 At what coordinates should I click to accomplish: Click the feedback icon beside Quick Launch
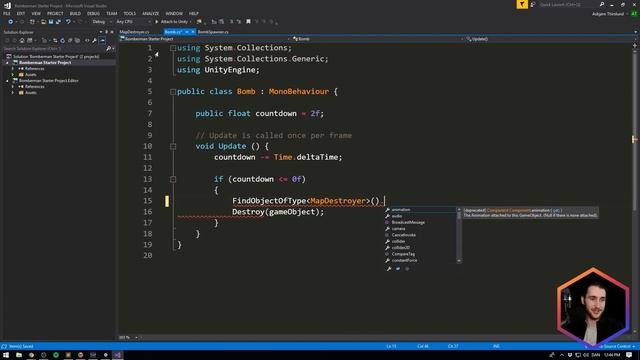click(x=533, y=4)
